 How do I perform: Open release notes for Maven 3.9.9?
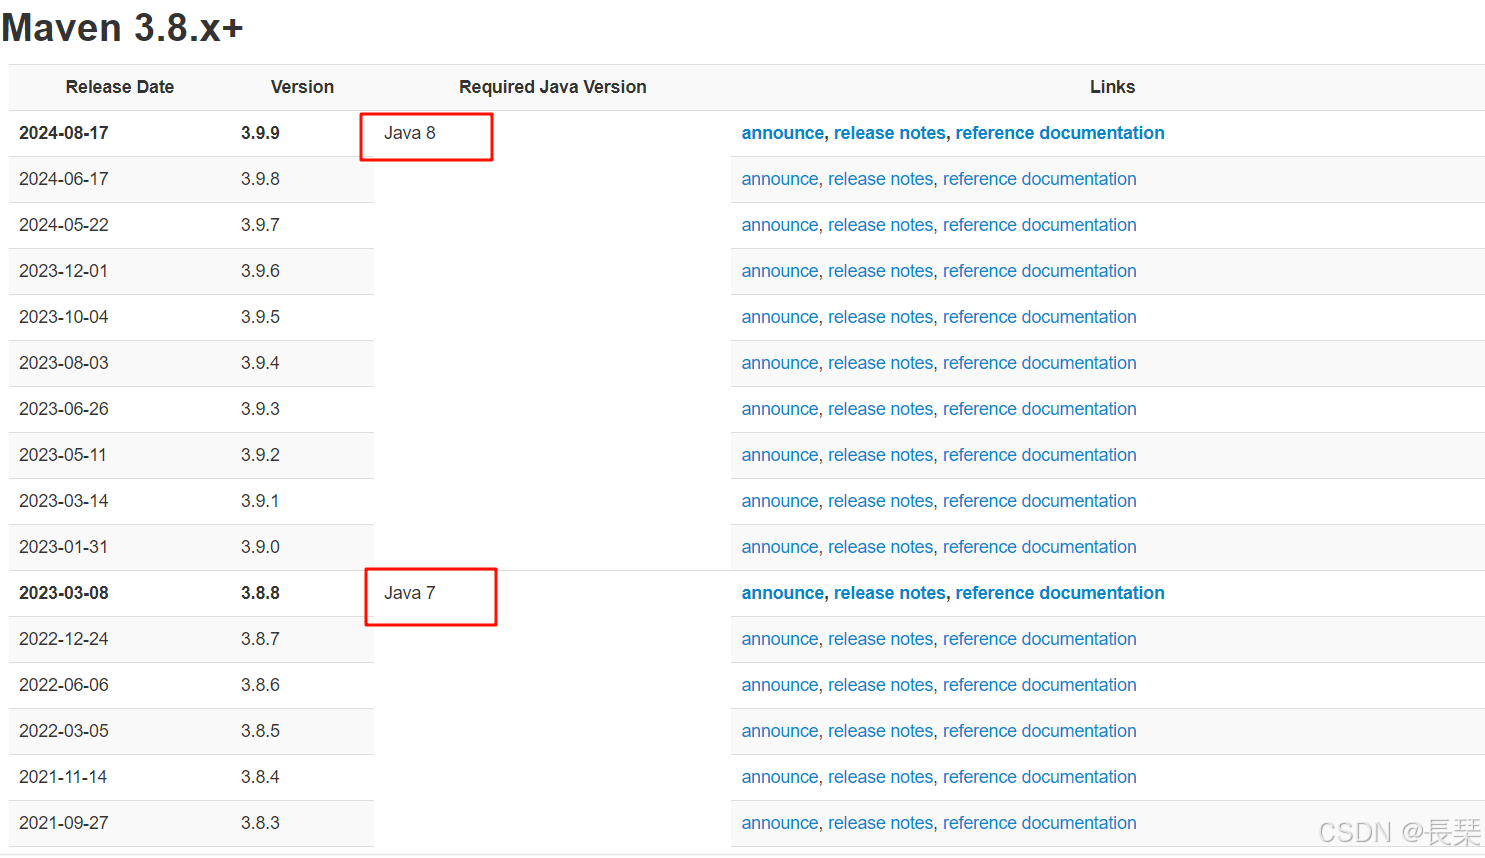[888, 132]
